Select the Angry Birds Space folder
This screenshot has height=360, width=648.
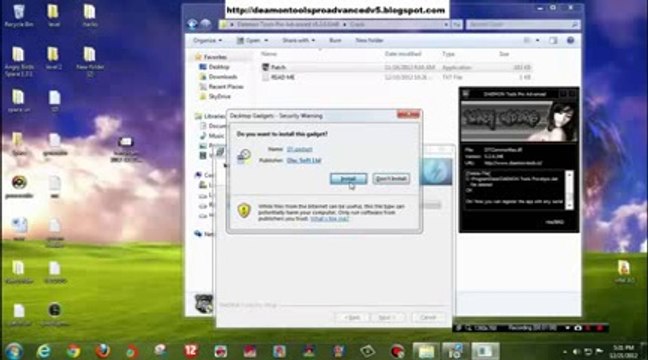pyautogui.click(x=19, y=62)
